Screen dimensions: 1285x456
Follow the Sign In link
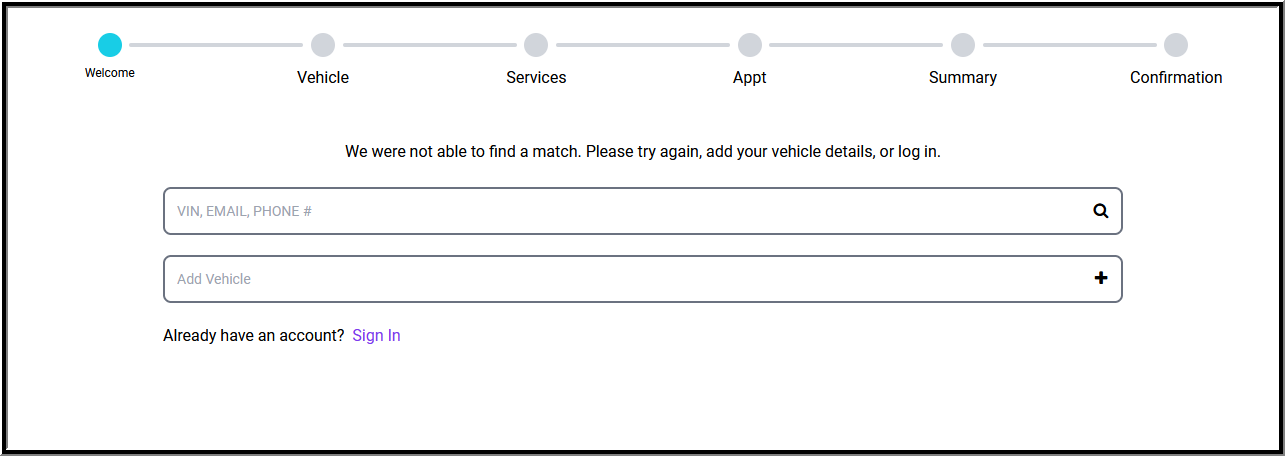376,335
